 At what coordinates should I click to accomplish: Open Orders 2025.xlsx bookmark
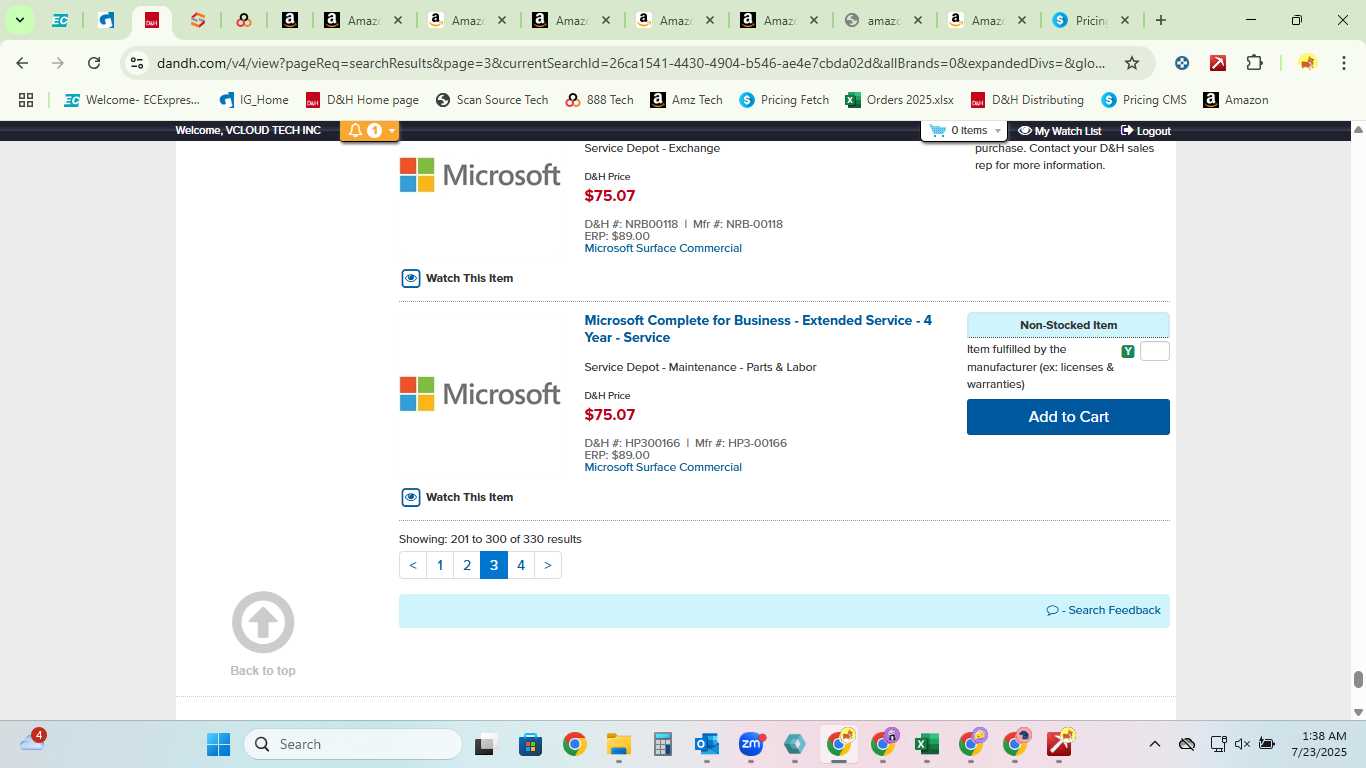pyautogui.click(x=899, y=100)
